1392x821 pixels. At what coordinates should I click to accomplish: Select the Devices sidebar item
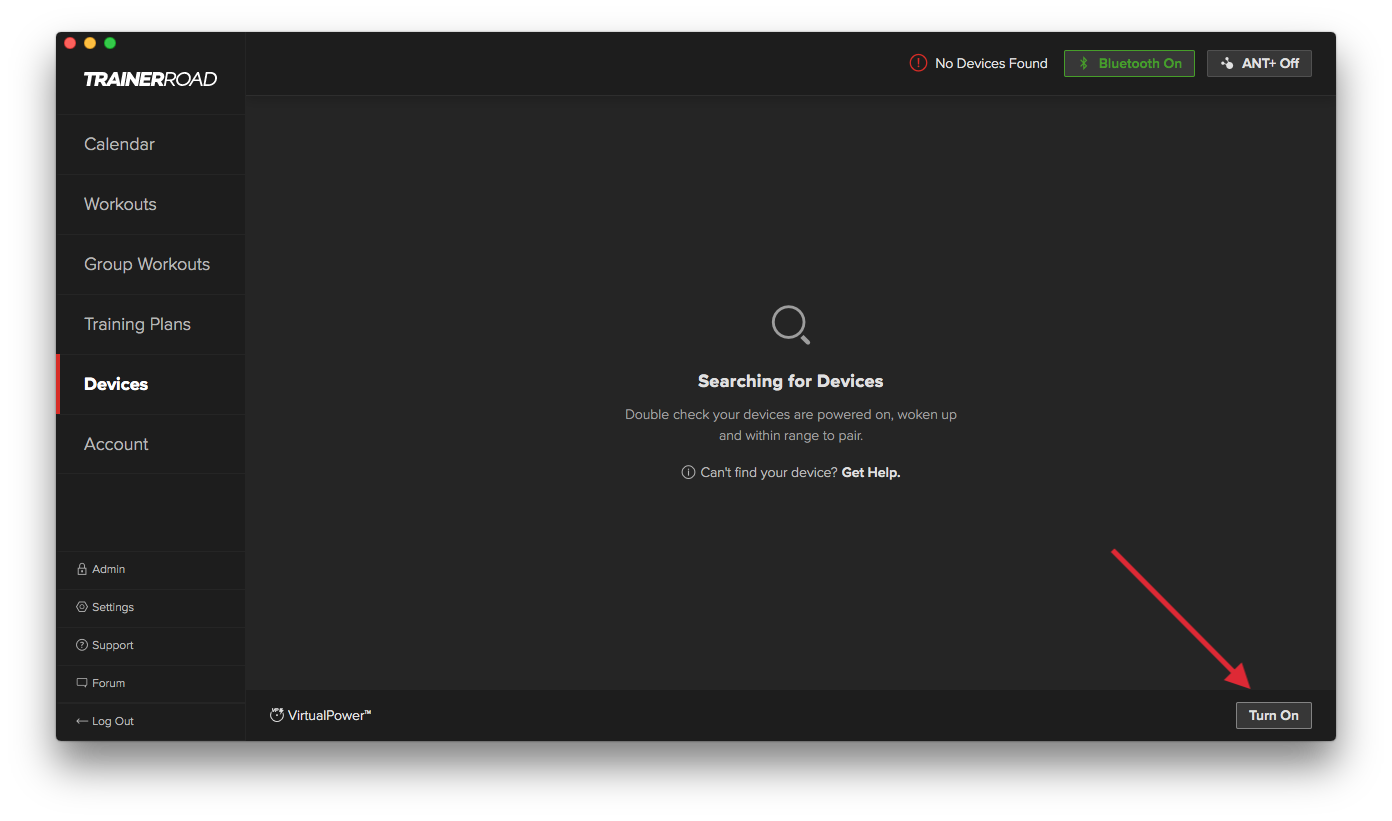pyautogui.click(x=150, y=384)
